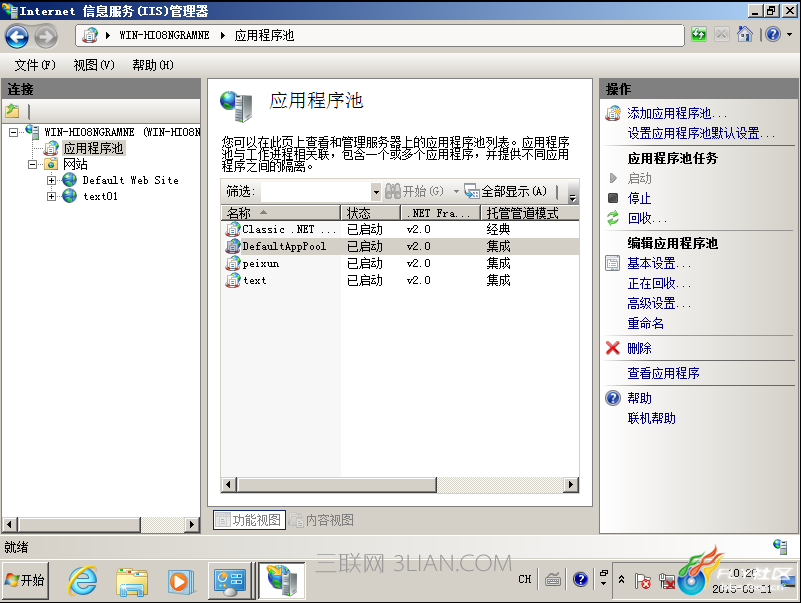
Task: Click 帮助 in the actions pane
Action: click(639, 398)
